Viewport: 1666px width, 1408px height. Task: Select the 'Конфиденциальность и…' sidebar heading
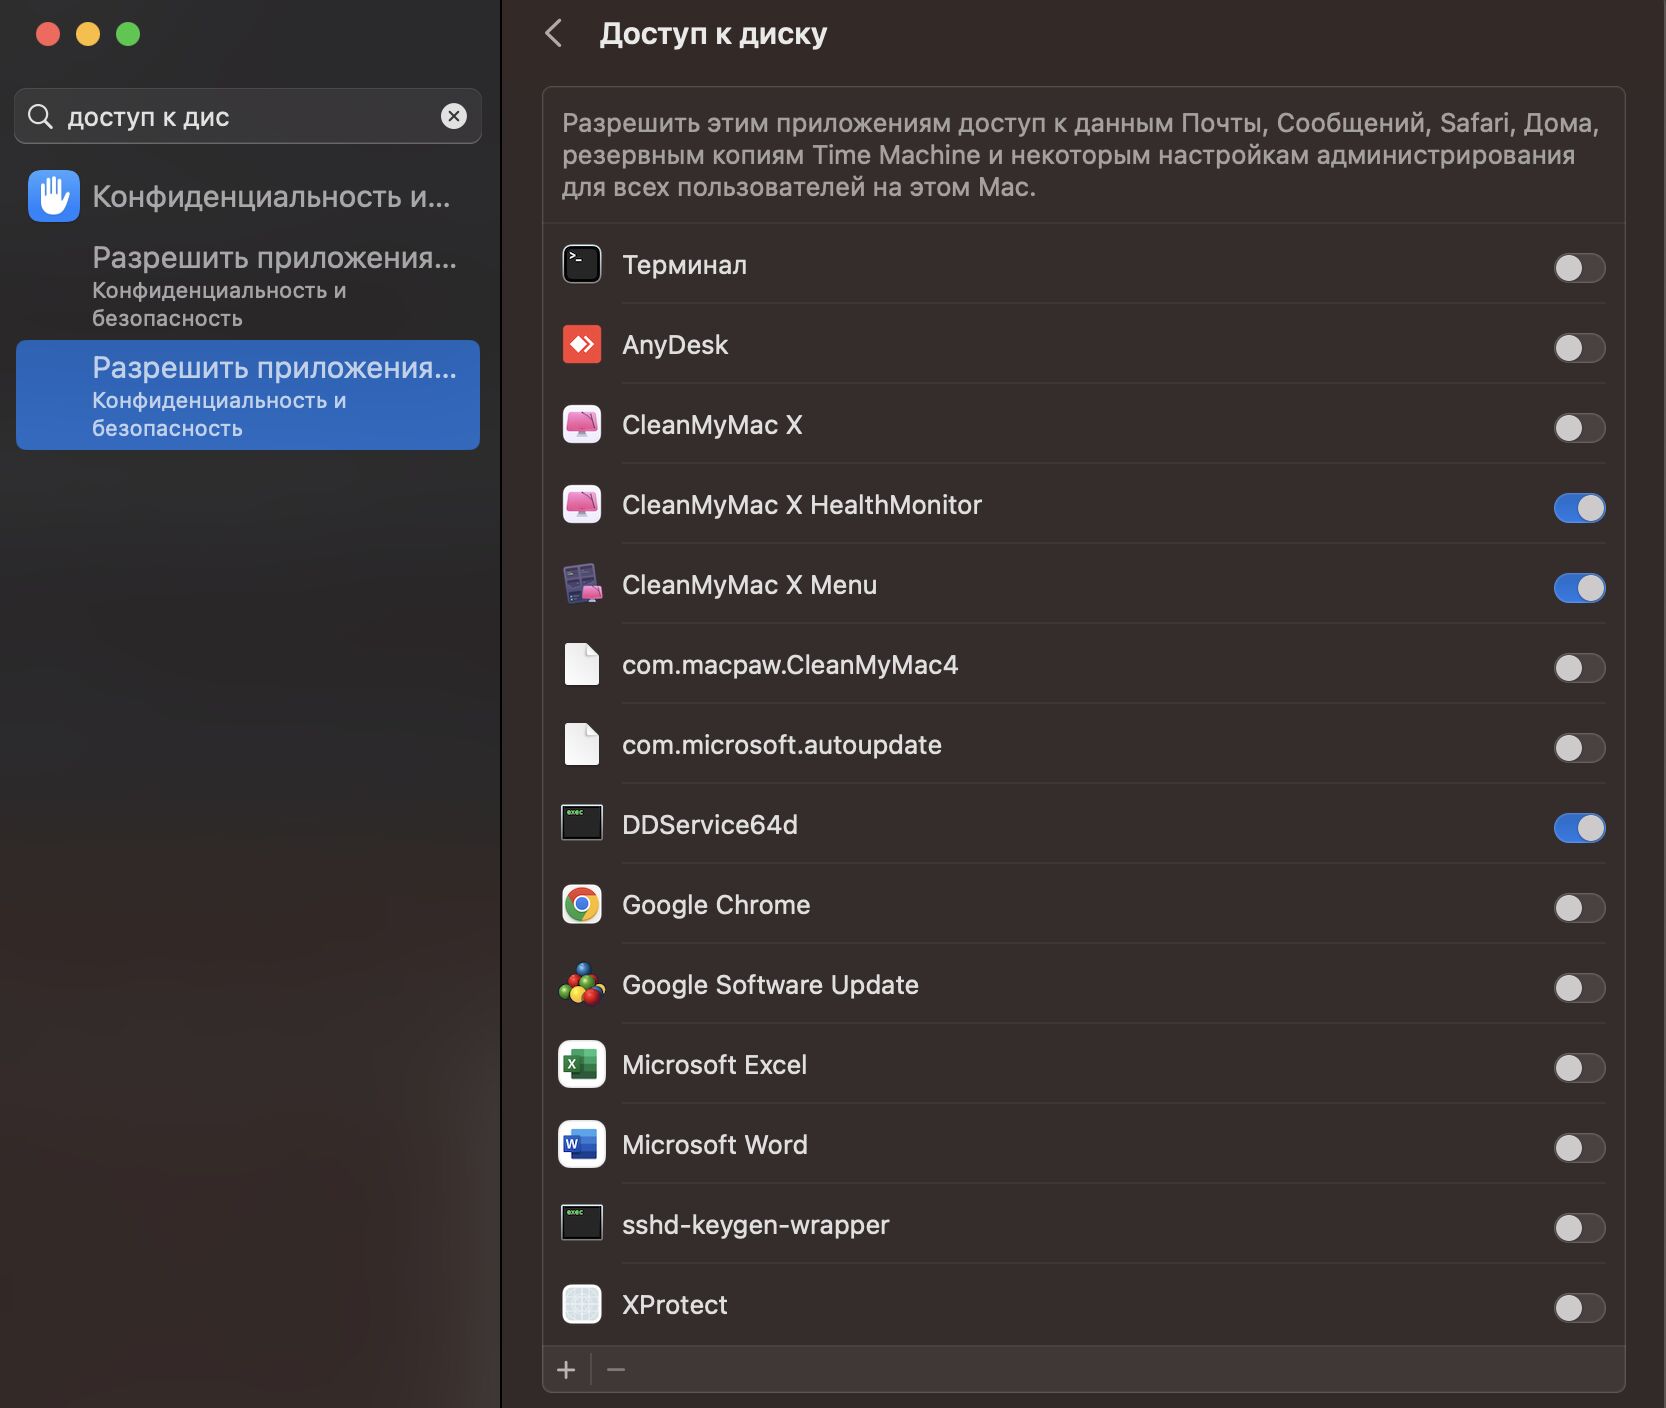coord(270,197)
